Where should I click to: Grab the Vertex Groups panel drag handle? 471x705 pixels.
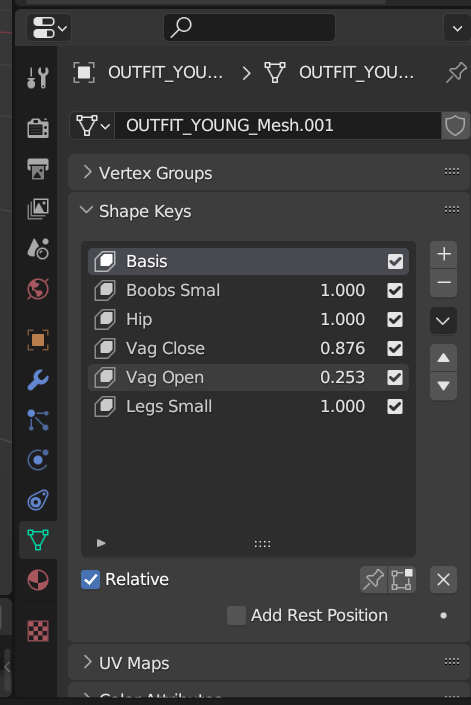pos(452,171)
